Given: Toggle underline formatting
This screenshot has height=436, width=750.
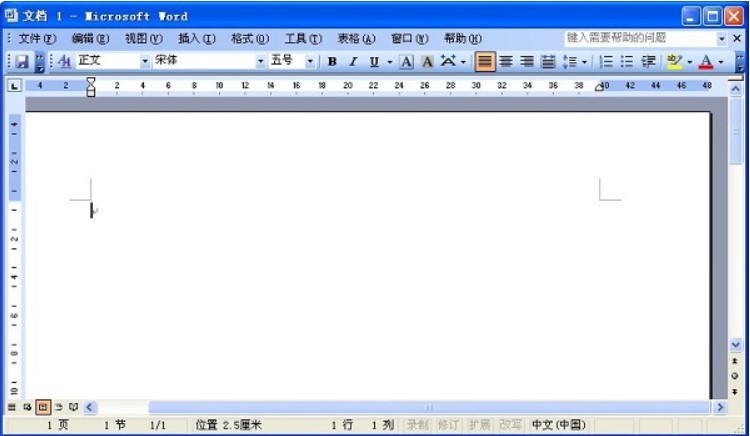Looking at the screenshot, I should [374, 61].
